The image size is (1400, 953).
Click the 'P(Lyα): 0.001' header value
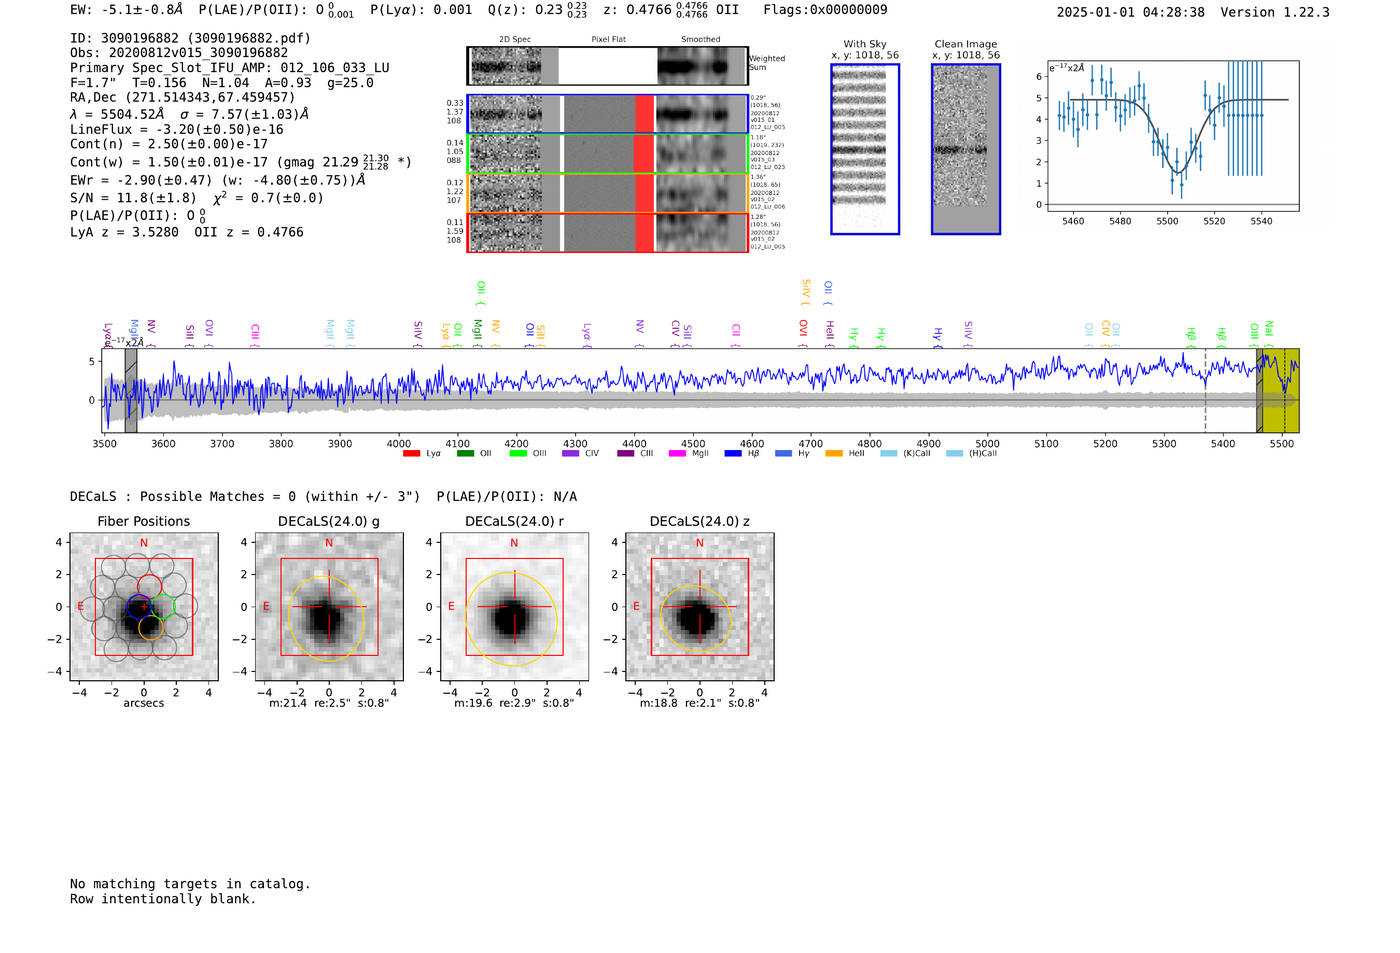click(x=421, y=10)
